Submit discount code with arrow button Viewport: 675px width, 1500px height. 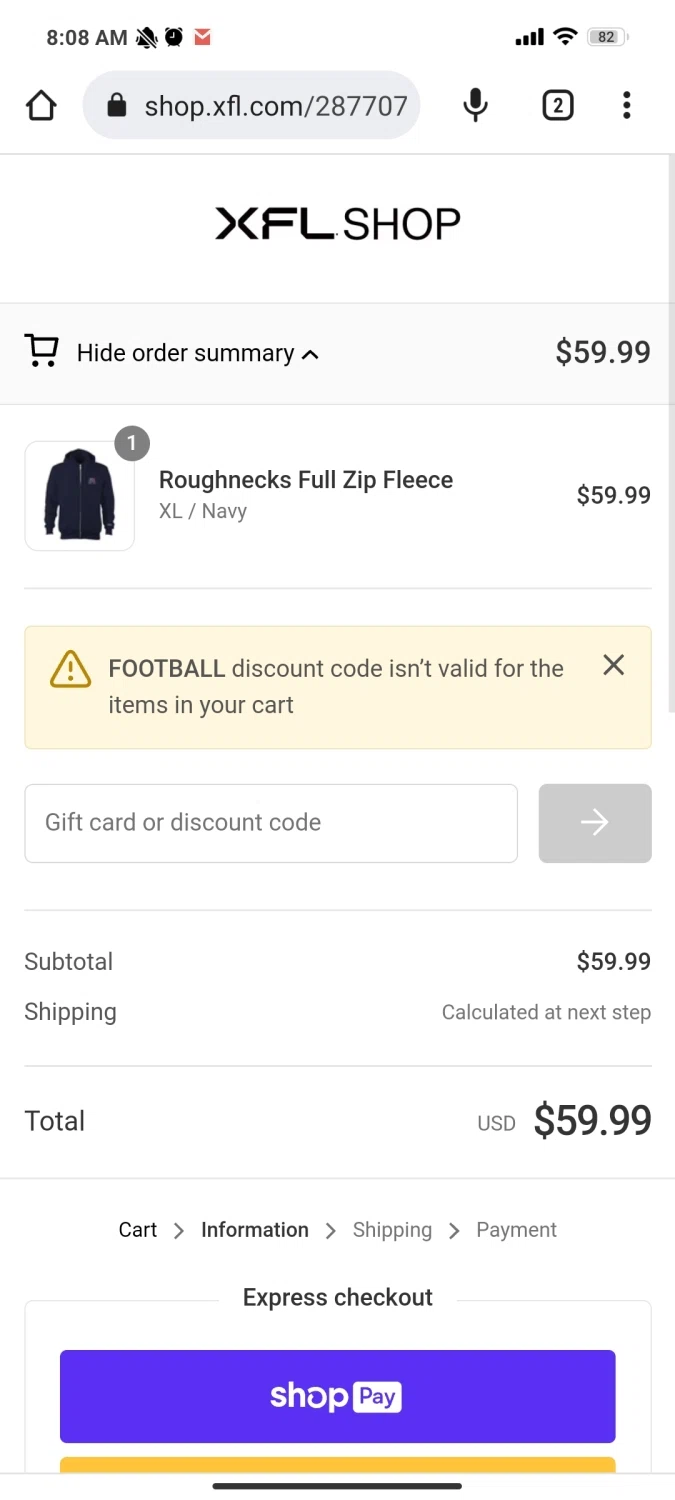pyautogui.click(x=595, y=823)
